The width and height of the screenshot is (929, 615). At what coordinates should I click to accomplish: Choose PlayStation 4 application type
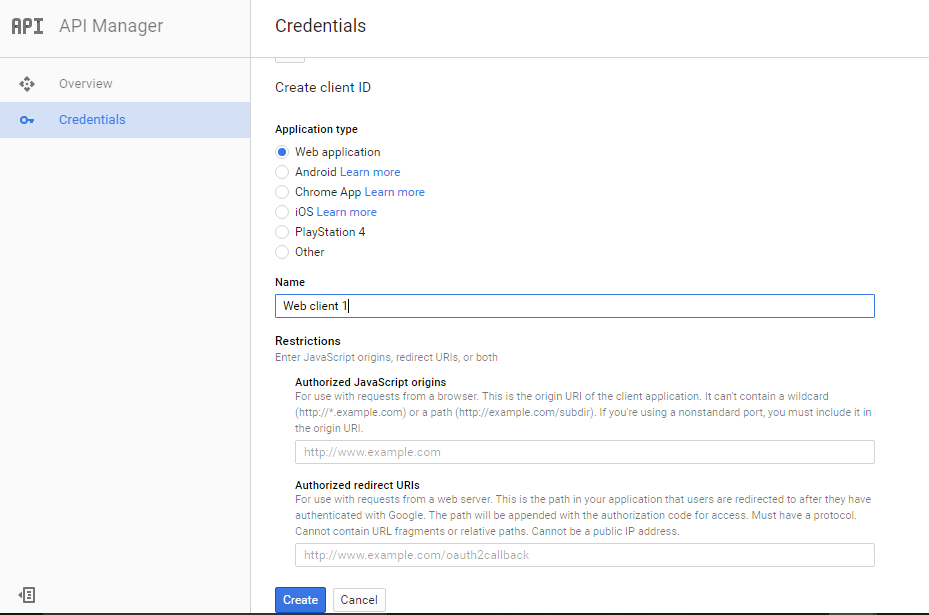[x=282, y=232]
